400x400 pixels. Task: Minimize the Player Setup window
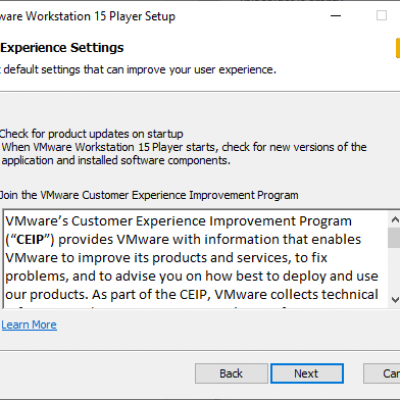(x=336, y=16)
